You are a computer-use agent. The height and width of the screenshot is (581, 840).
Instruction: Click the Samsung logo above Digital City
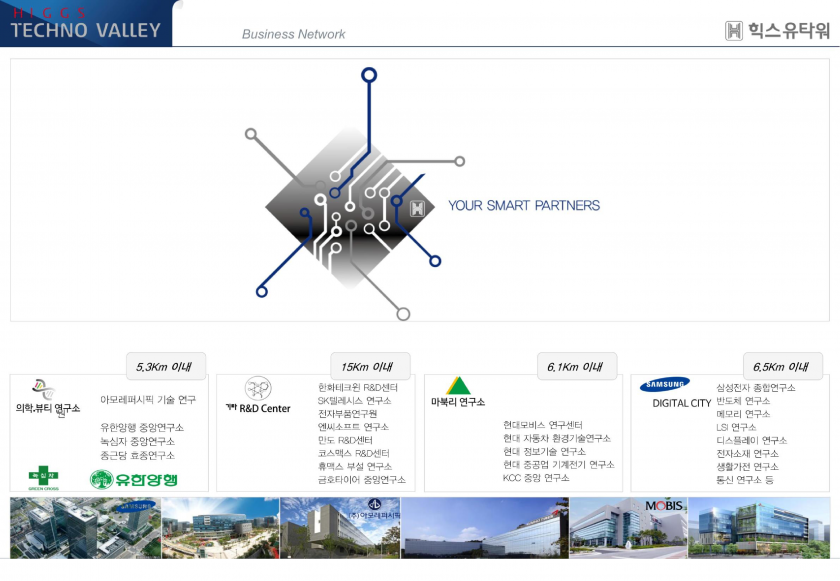click(665, 384)
